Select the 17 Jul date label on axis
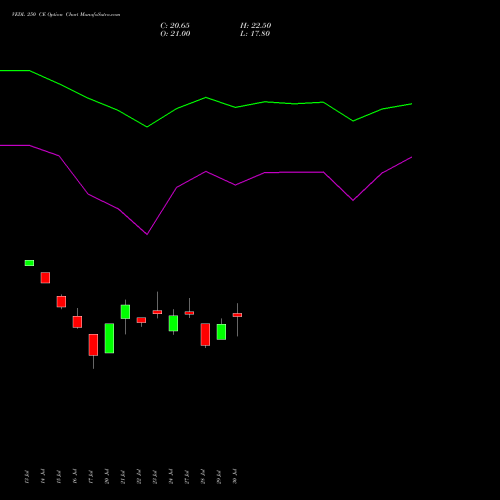This screenshot has width=500, height=500. tap(91, 477)
